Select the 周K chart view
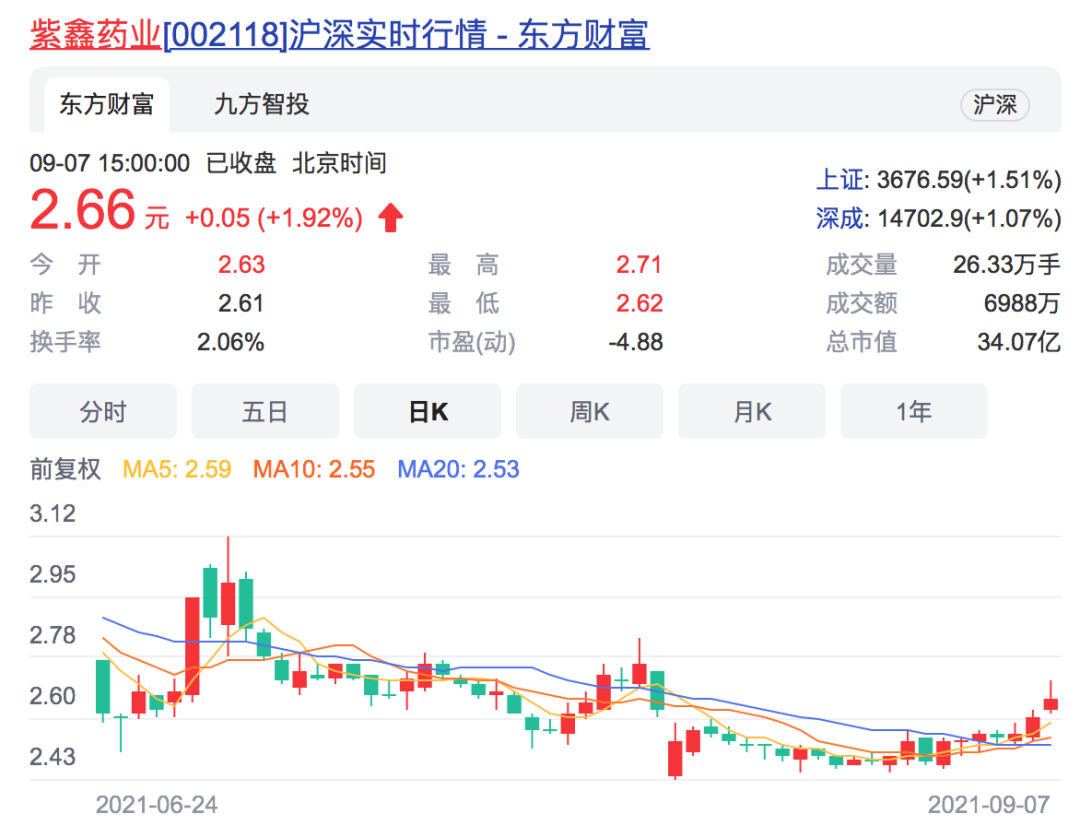The height and width of the screenshot is (826, 1080). pyautogui.click(x=589, y=411)
